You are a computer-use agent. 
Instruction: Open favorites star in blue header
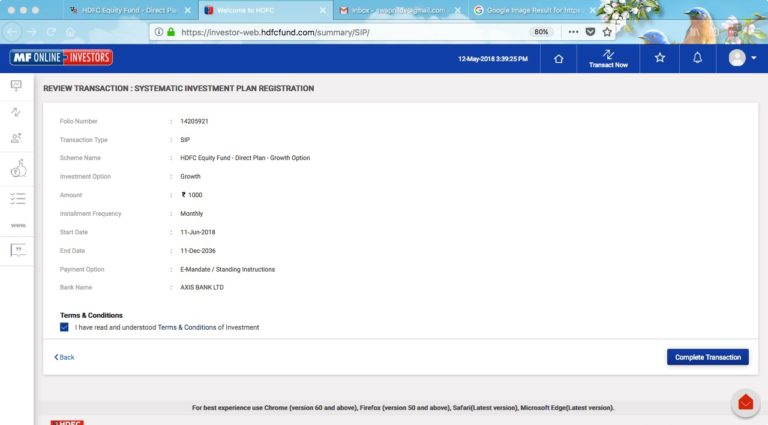coord(660,58)
